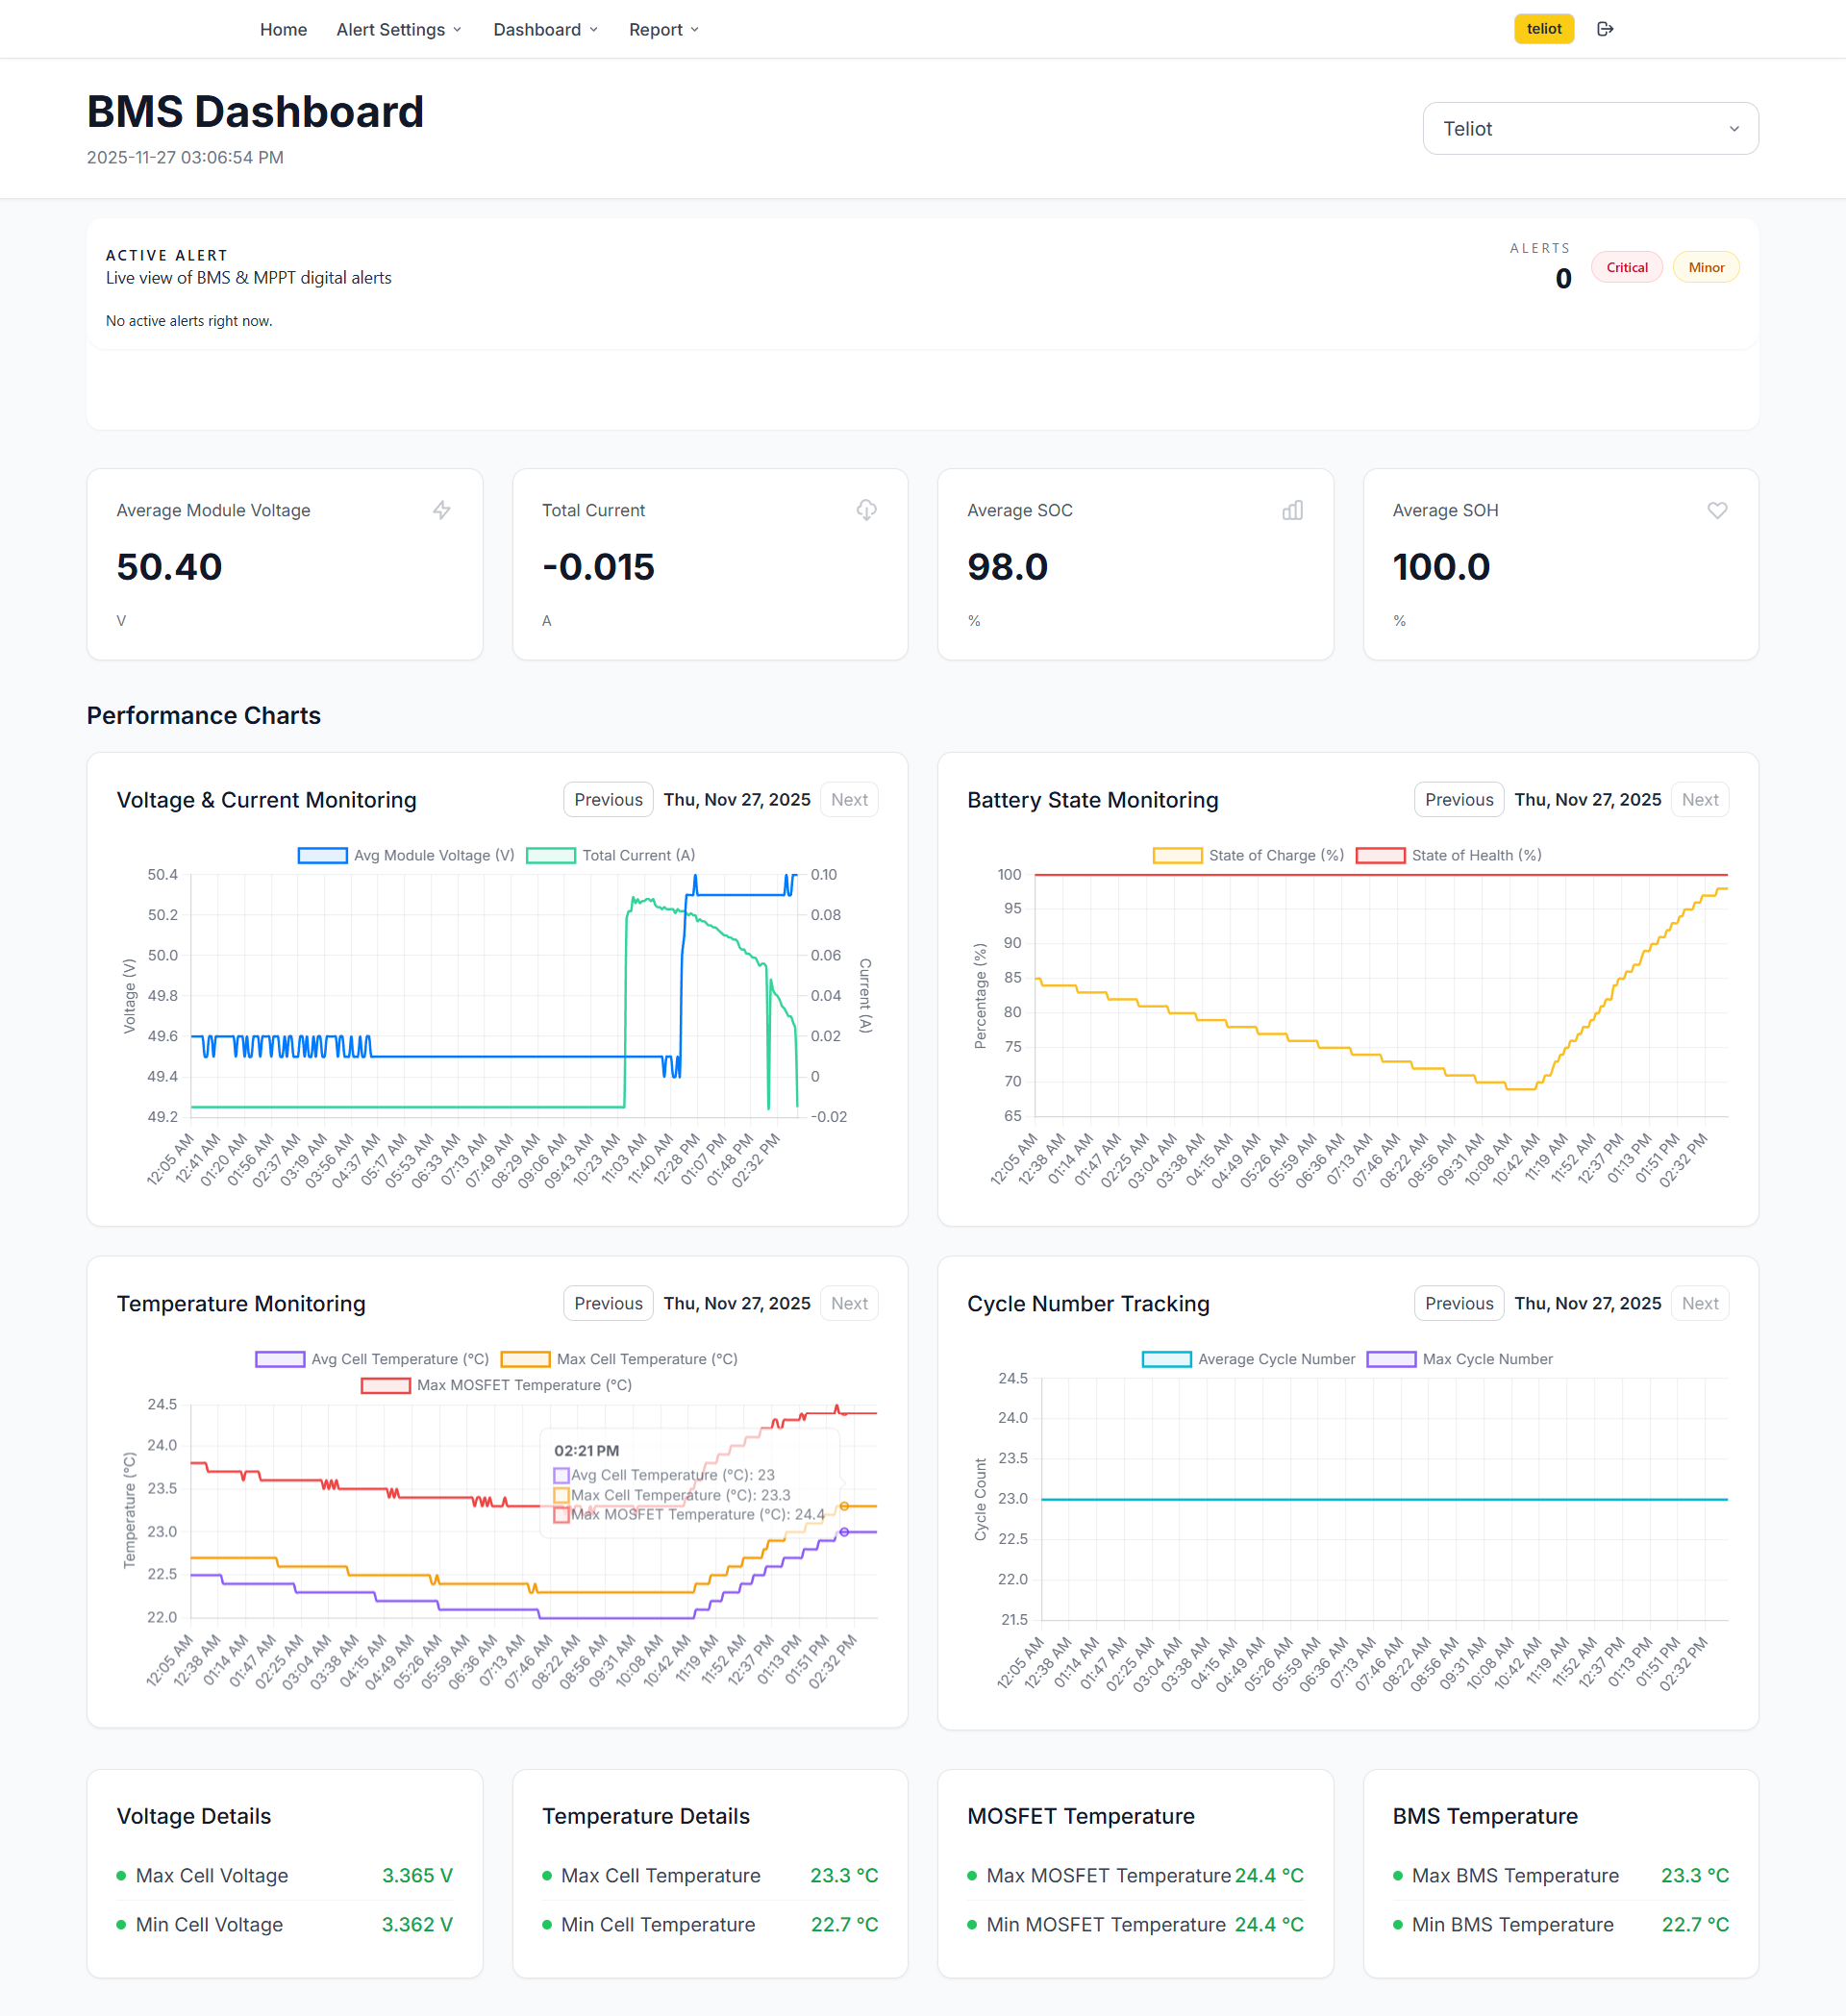
Task: Toggle the Avg Module Voltage legend series
Action: coord(407,855)
